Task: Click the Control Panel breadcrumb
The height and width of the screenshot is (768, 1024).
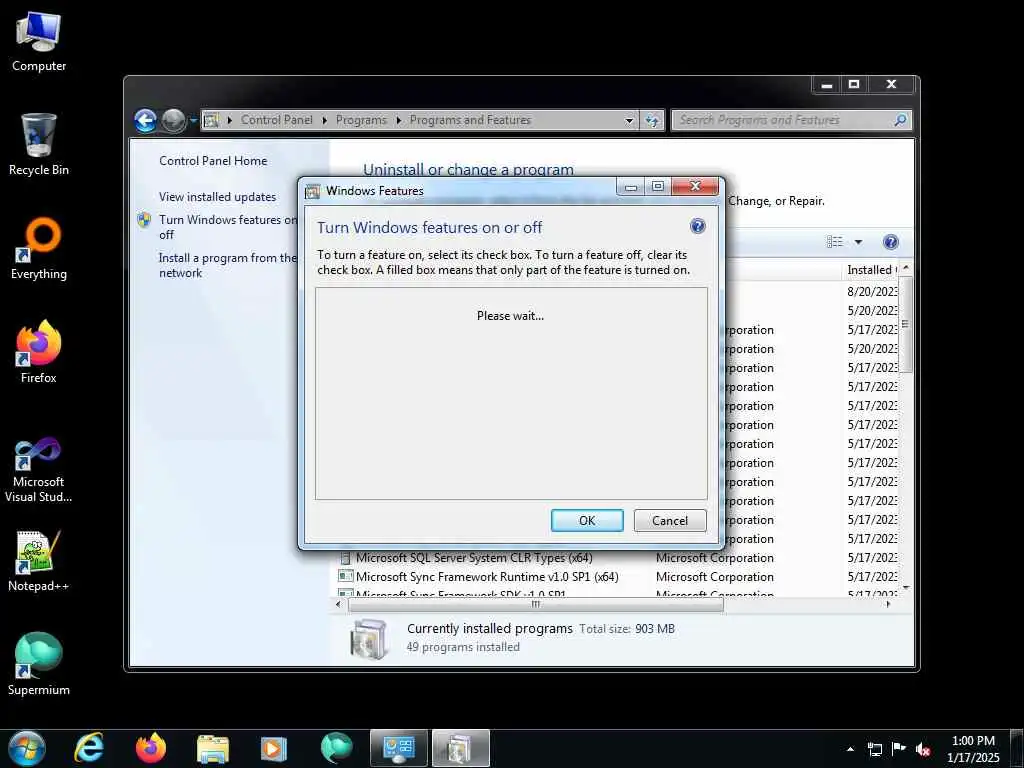Action: (x=277, y=120)
